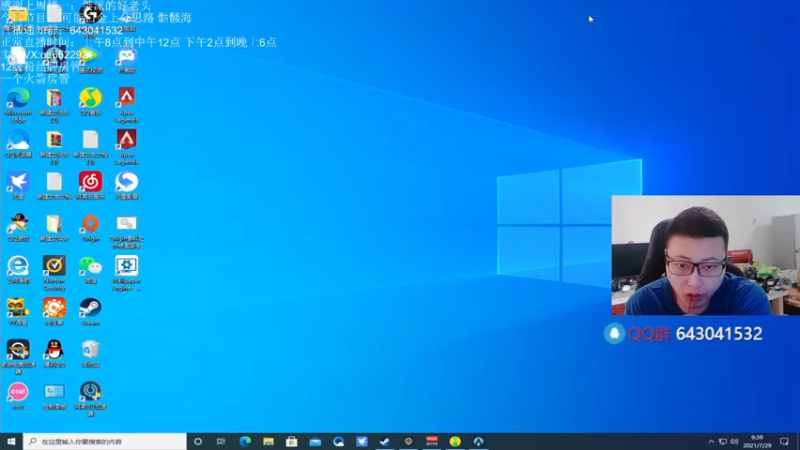Open the YY voice raccoon icon
The image size is (800, 450).
[x=18, y=311]
